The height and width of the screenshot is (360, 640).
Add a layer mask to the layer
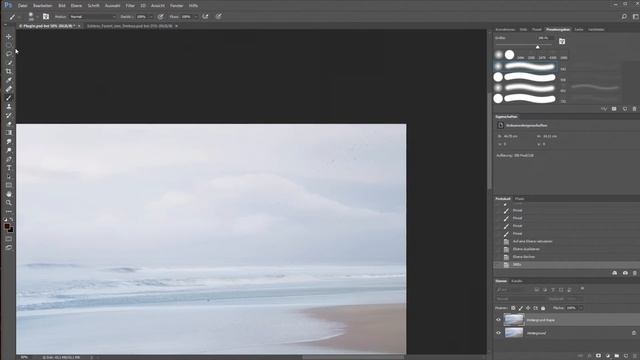click(598, 356)
